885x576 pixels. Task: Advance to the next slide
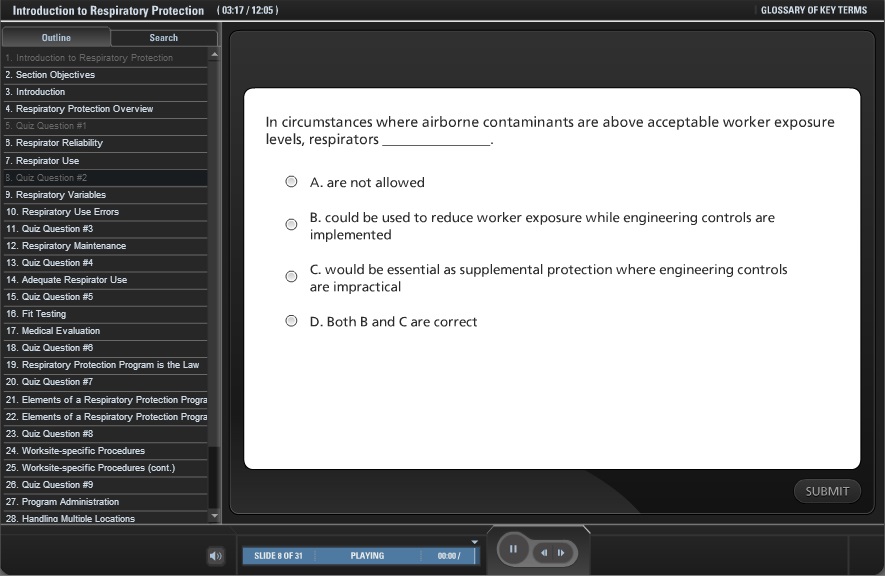tap(561, 552)
